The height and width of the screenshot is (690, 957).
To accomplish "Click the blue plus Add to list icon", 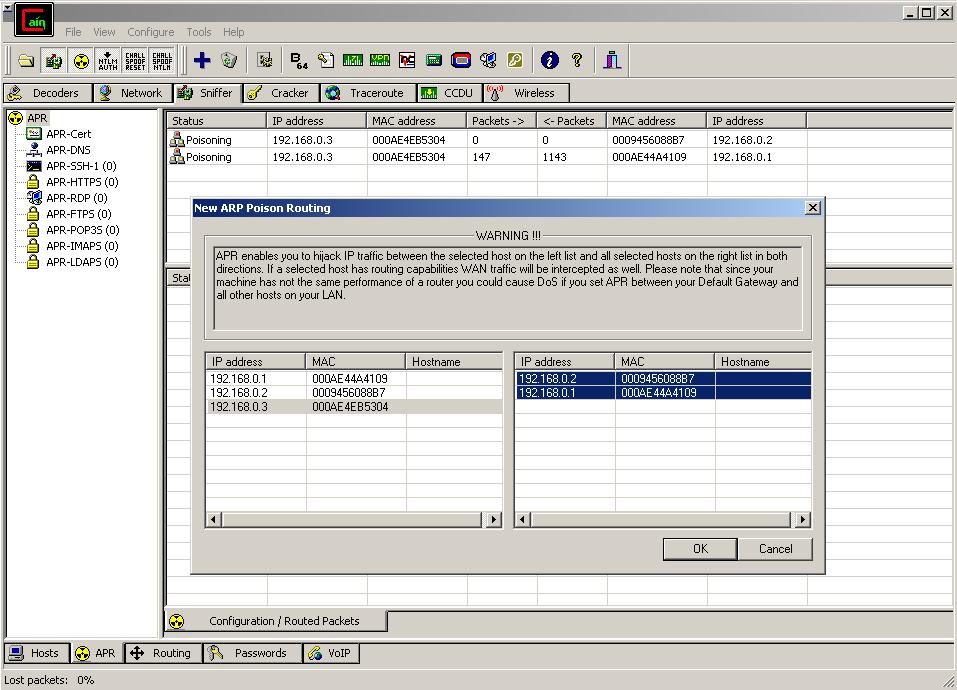I will point(202,60).
